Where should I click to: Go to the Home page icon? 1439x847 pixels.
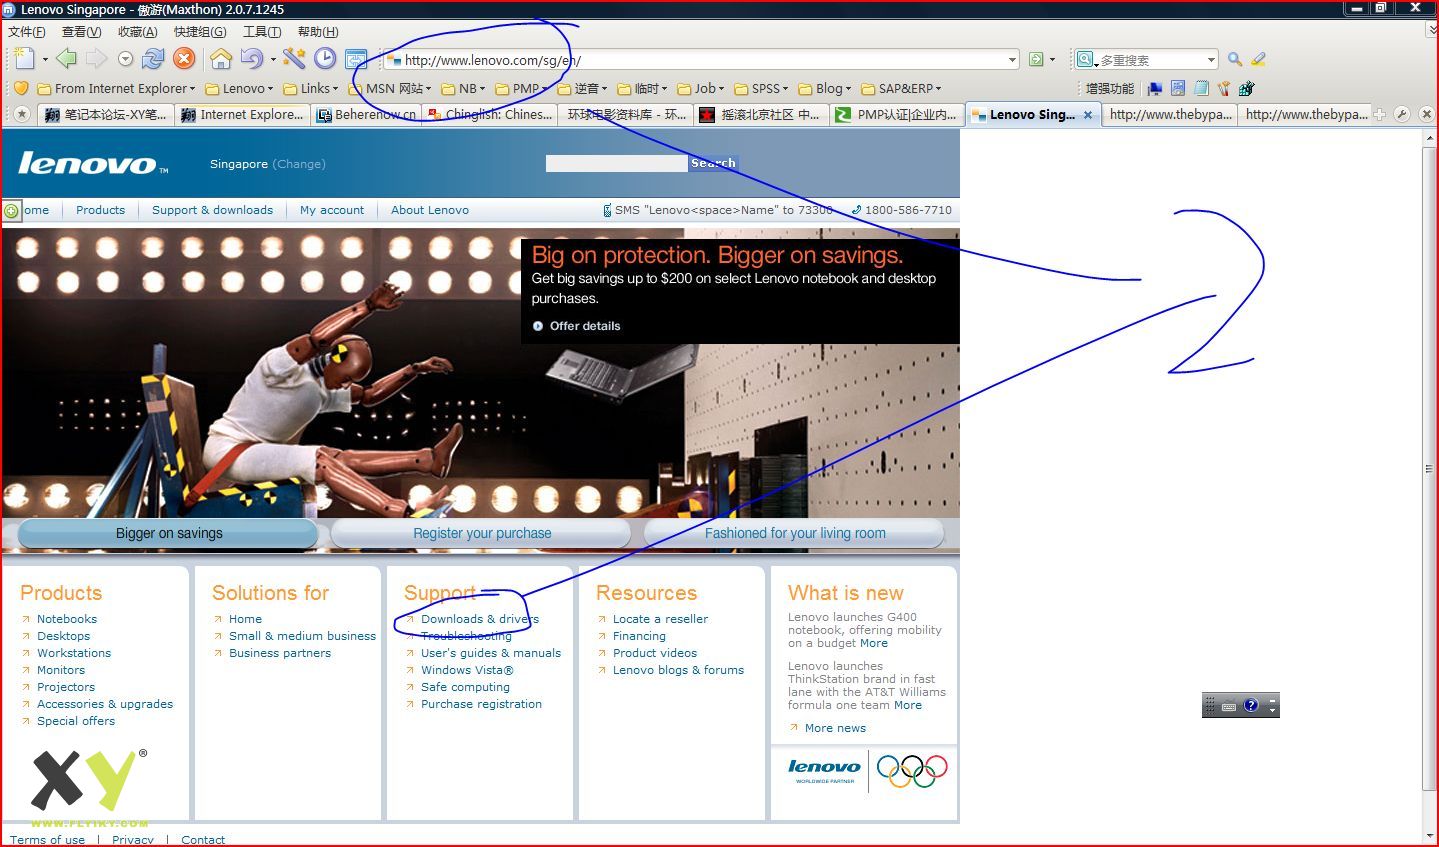tap(221, 59)
